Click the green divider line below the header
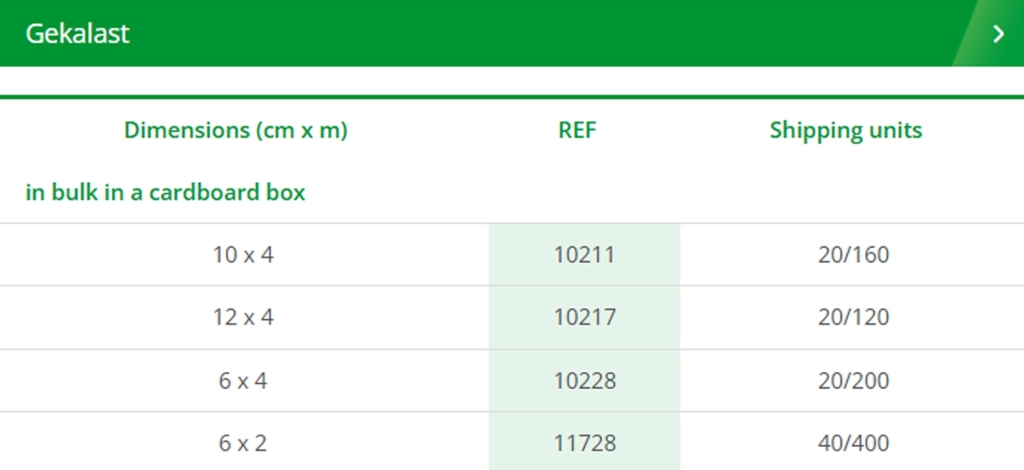The height and width of the screenshot is (470, 1024). (x=512, y=97)
